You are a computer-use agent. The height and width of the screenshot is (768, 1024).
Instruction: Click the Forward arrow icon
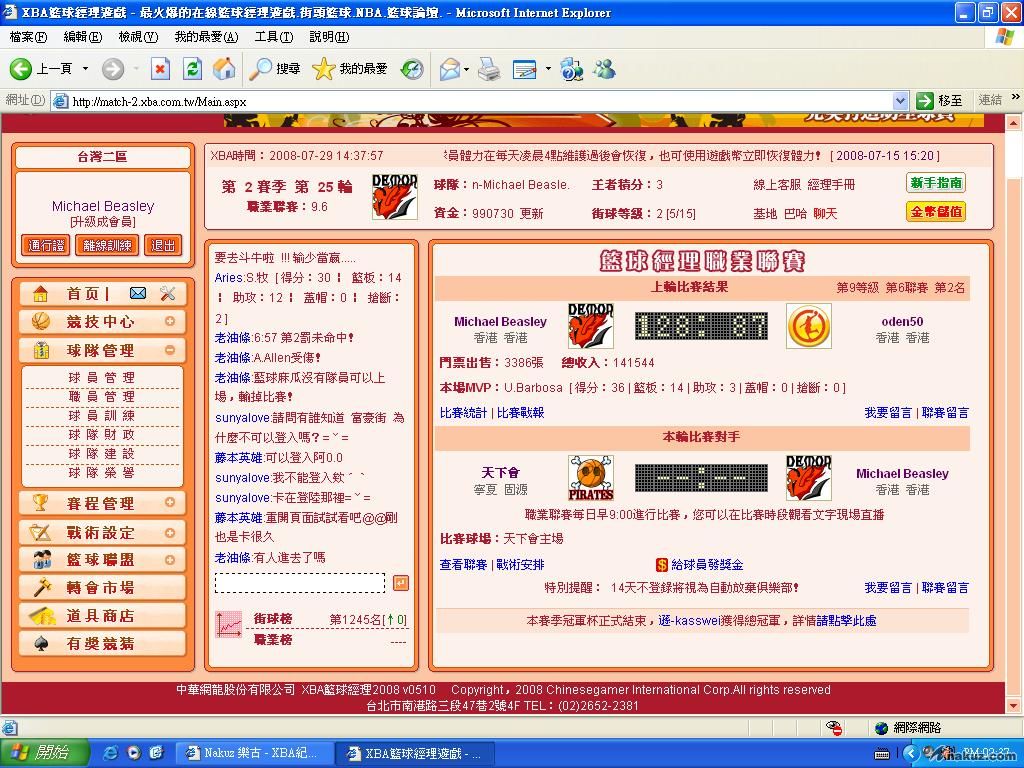click(112, 69)
